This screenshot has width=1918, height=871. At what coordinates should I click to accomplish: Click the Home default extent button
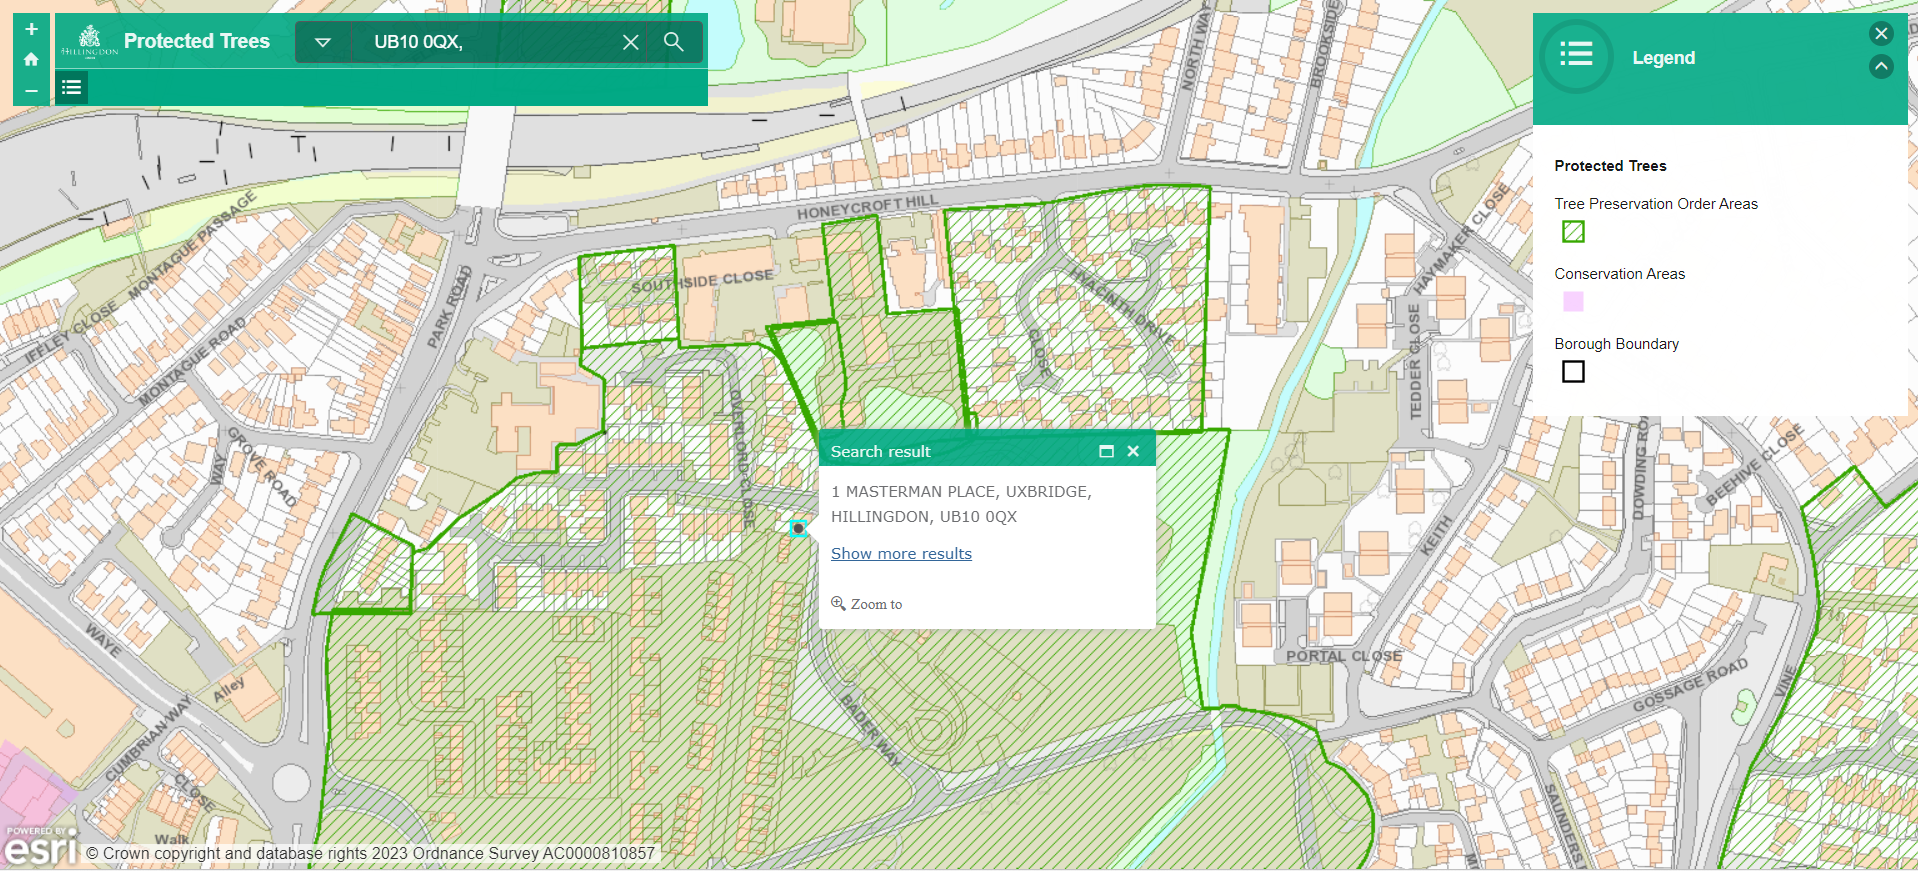31,59
